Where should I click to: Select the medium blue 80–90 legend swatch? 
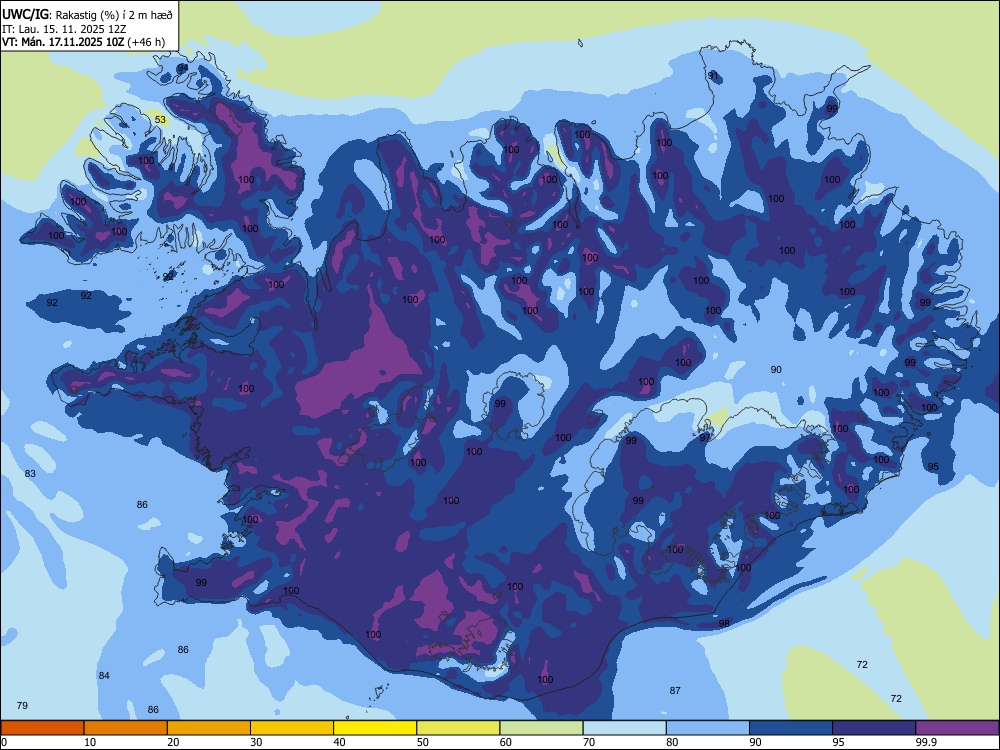[x=708, y=728]
